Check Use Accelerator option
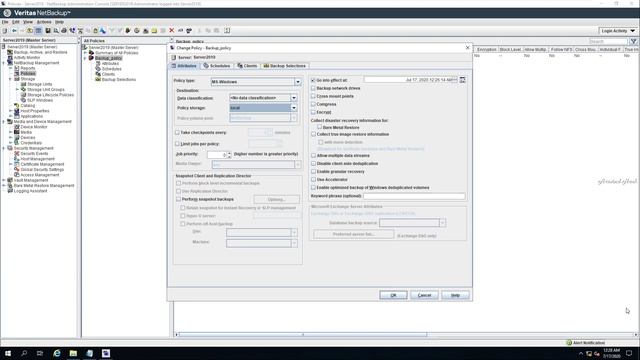Screen dimensions: 640x360 click(313, 180)
